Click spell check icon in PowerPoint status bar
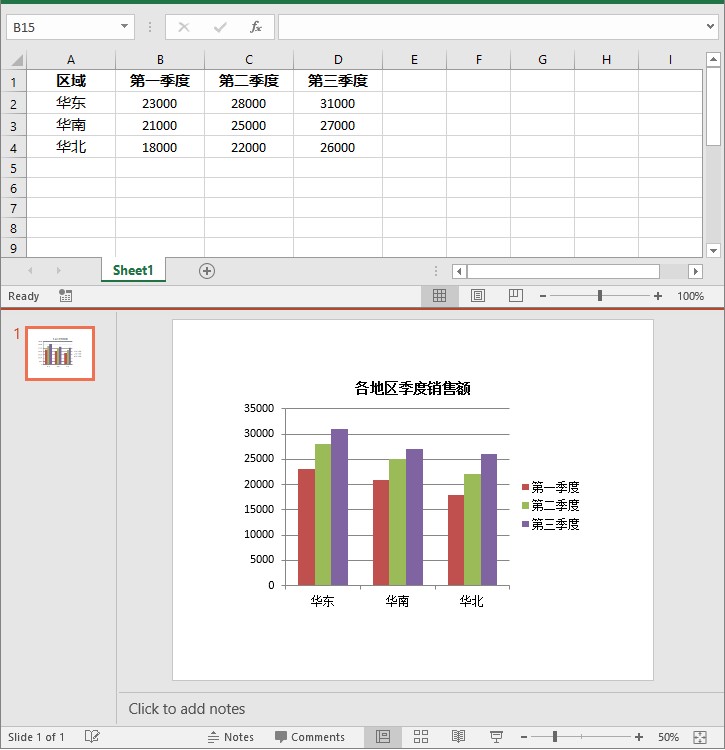 tap(92, 736)
